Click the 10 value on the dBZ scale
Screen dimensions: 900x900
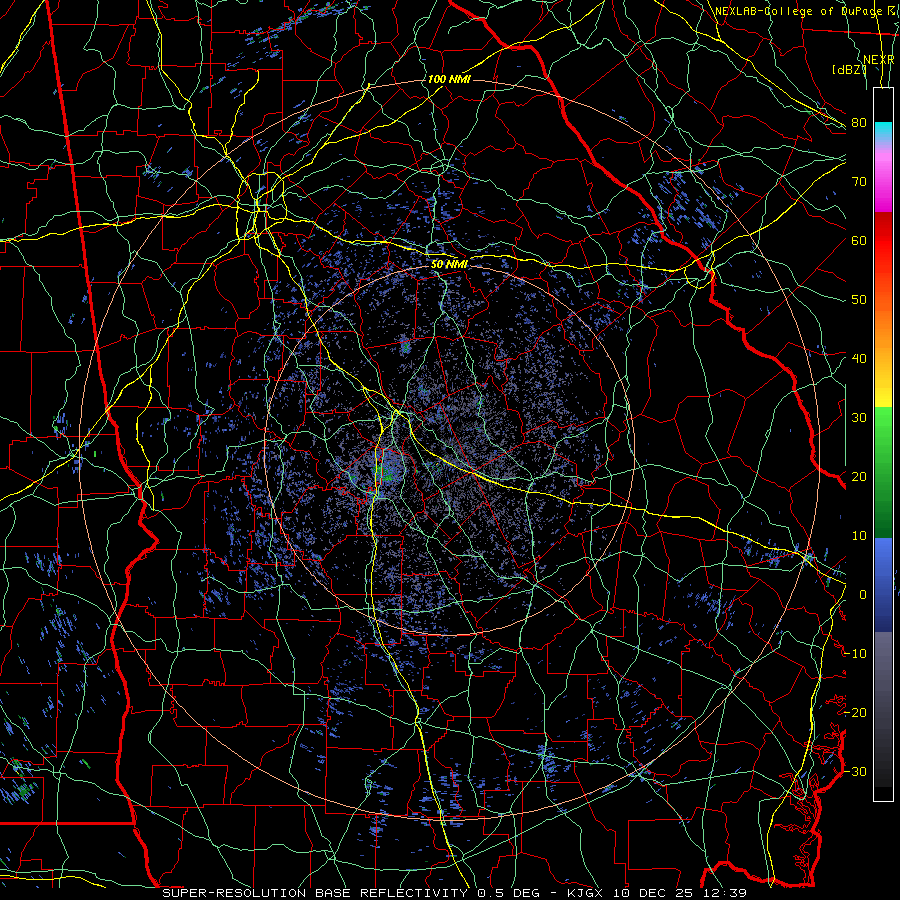(859, 536)
